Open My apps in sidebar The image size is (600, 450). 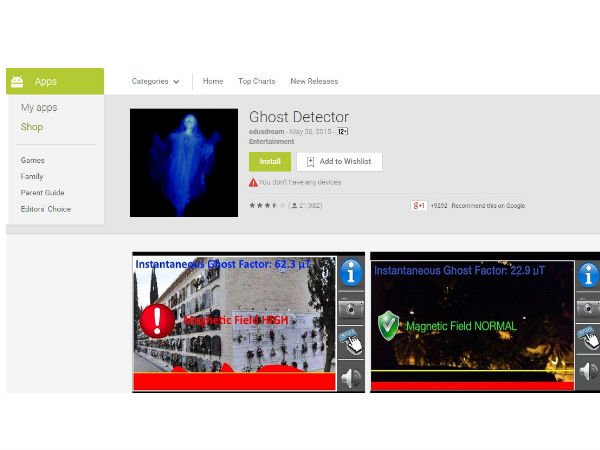point(39,107)
